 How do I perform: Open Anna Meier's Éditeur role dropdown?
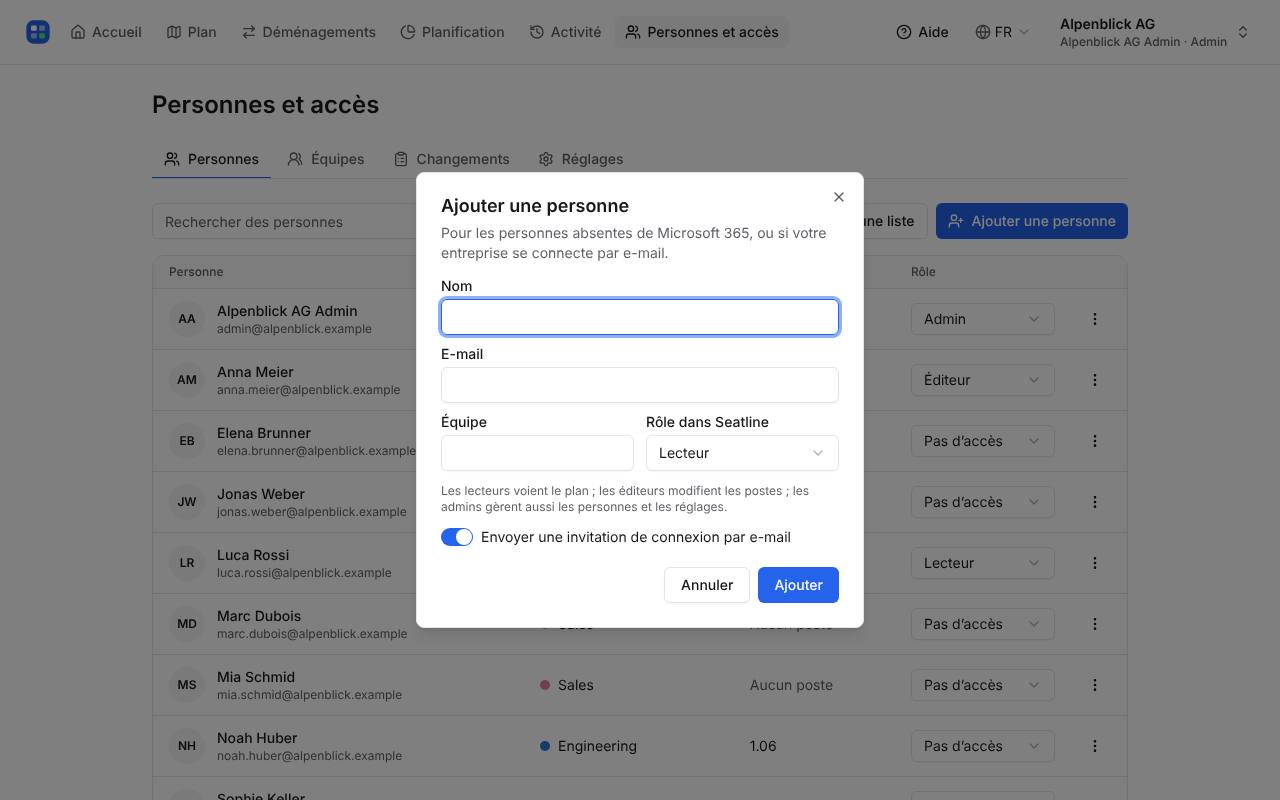pos(982,380)
